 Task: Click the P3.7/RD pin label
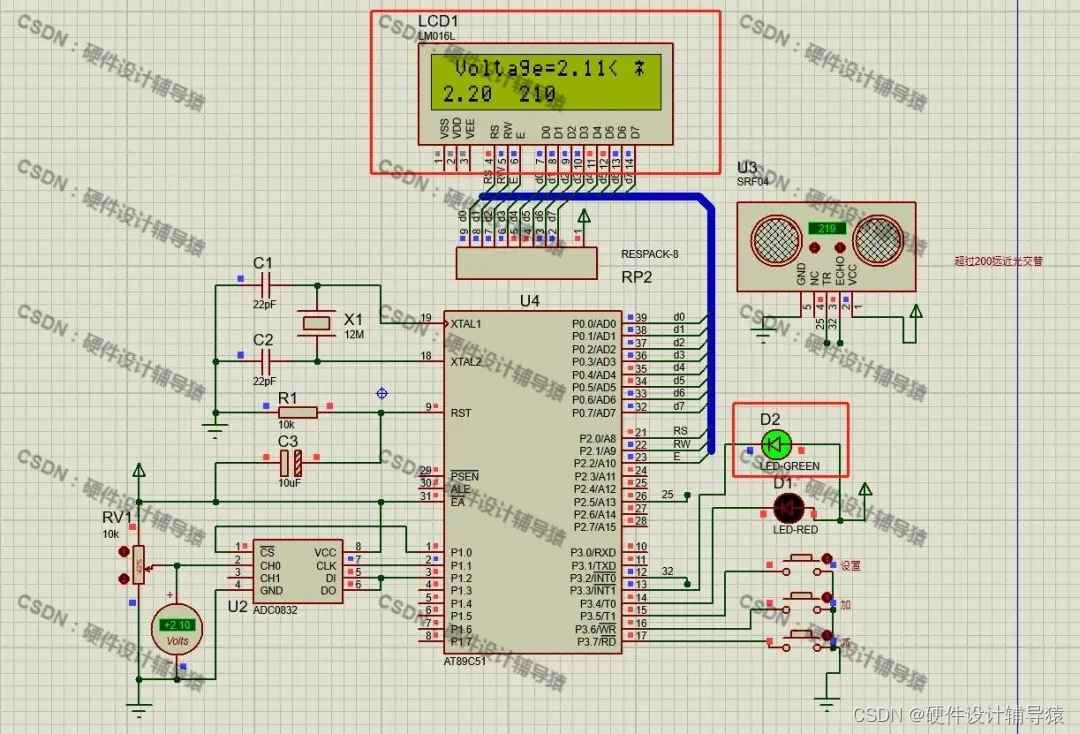[x=596, y=642]
